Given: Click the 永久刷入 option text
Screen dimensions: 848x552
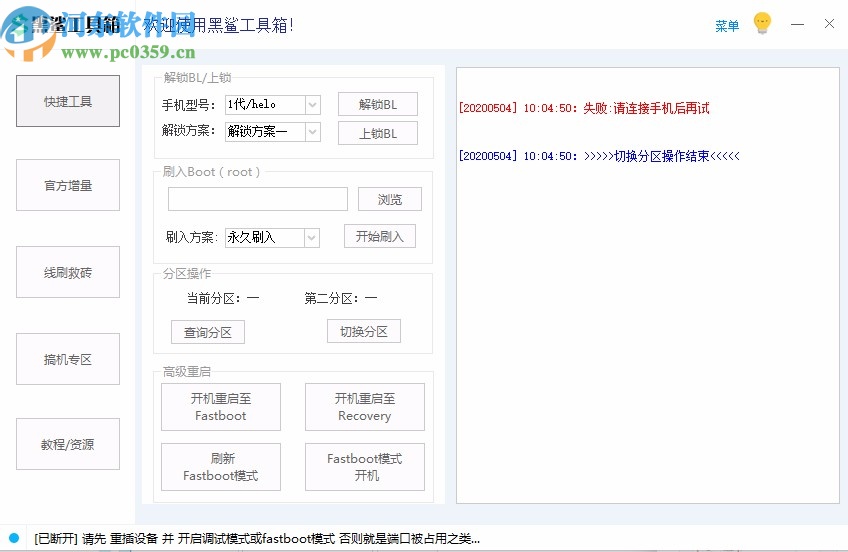Looking at the screenshot, I should [251, 237].
